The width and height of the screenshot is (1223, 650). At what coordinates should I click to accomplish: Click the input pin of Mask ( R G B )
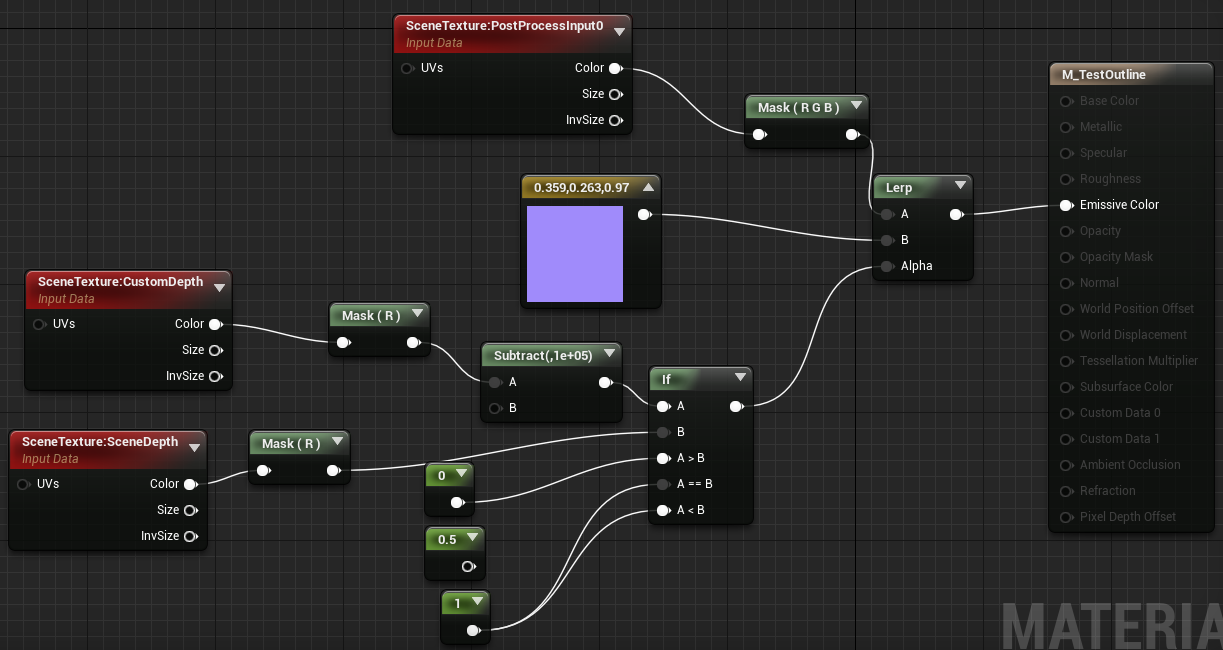761,134
